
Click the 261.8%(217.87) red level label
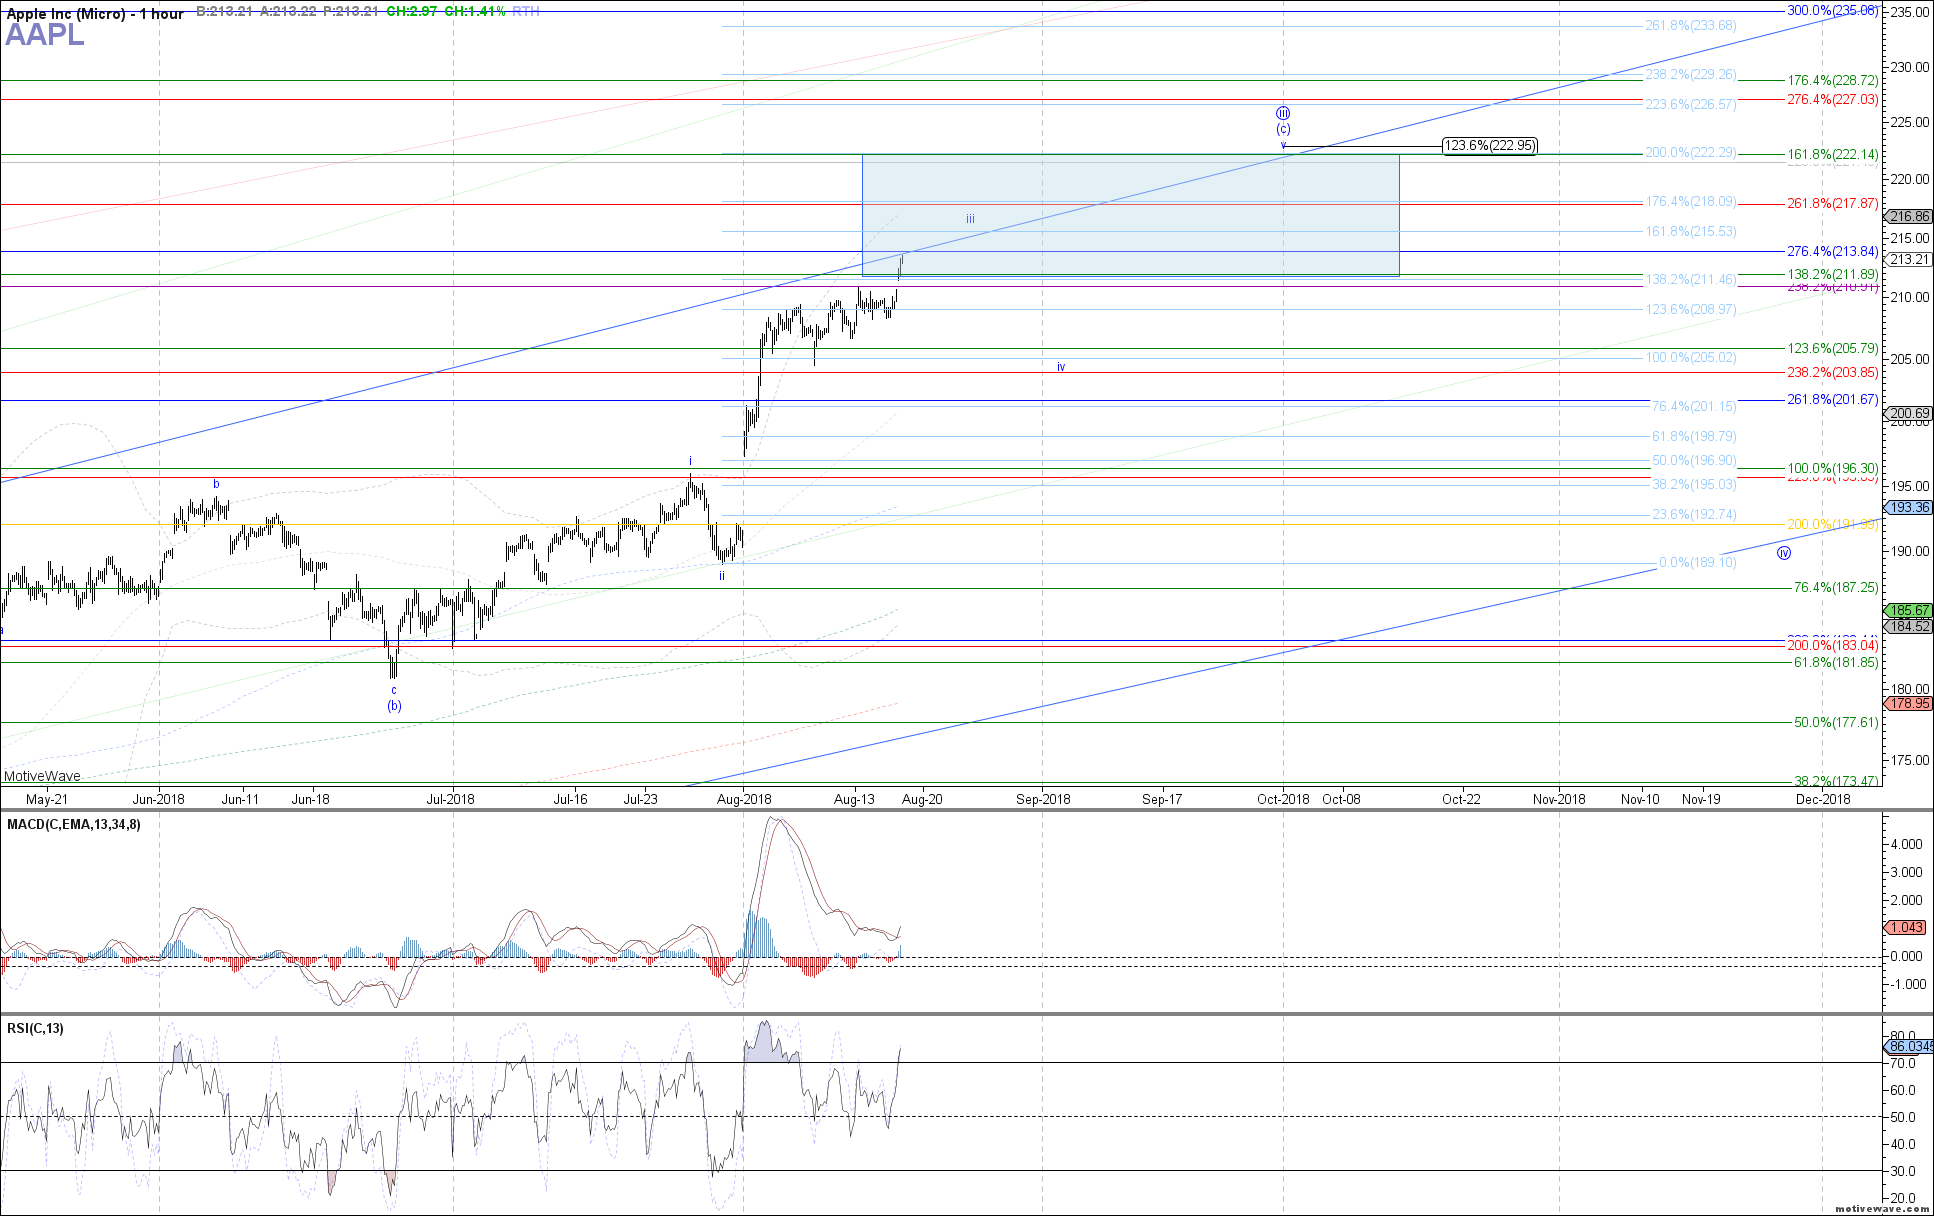(x=1833, y=203)
